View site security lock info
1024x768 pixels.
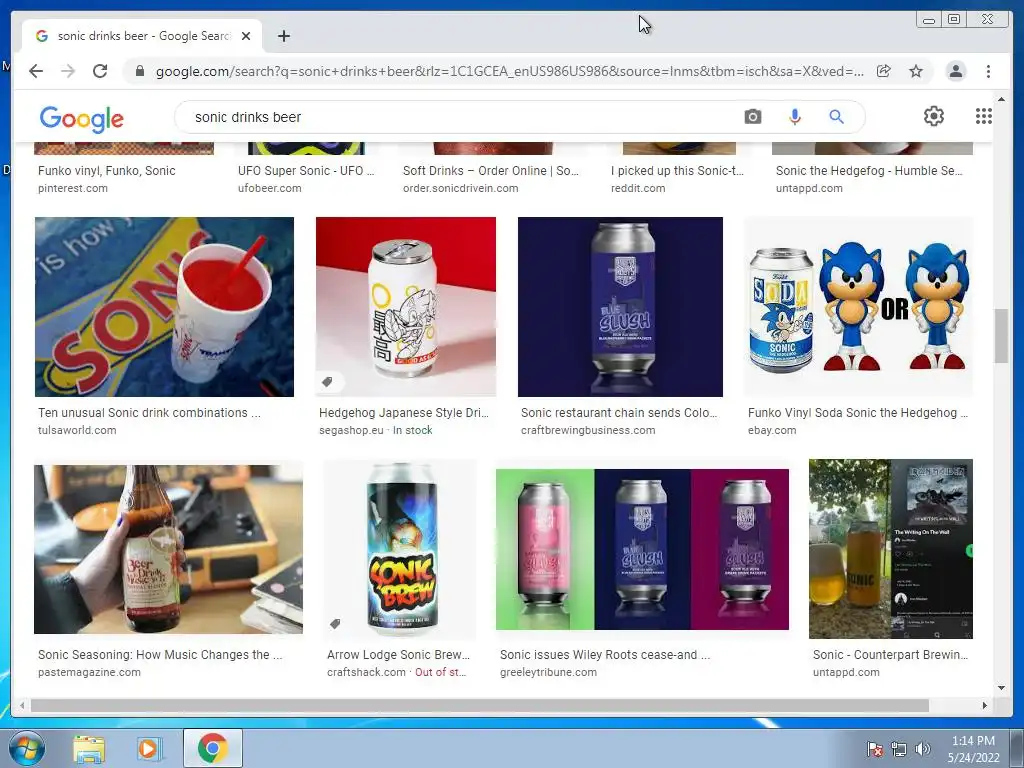coord(139,71)
